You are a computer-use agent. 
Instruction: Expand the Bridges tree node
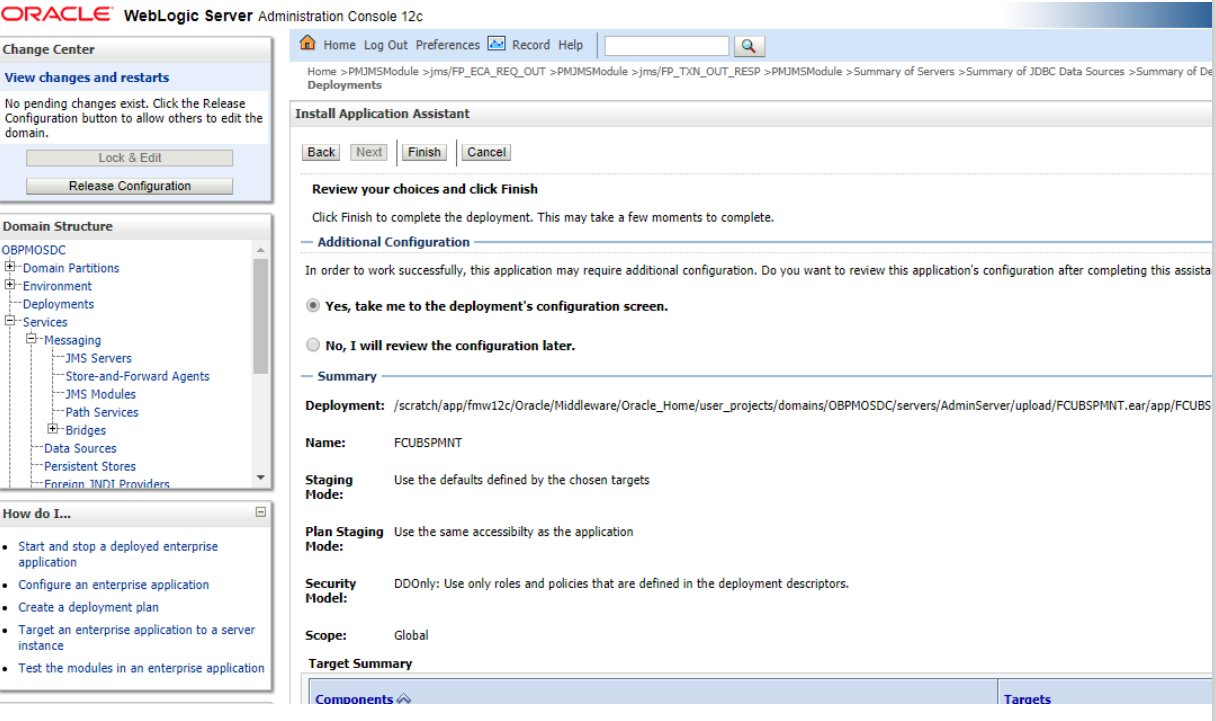(x=54, y=429)
